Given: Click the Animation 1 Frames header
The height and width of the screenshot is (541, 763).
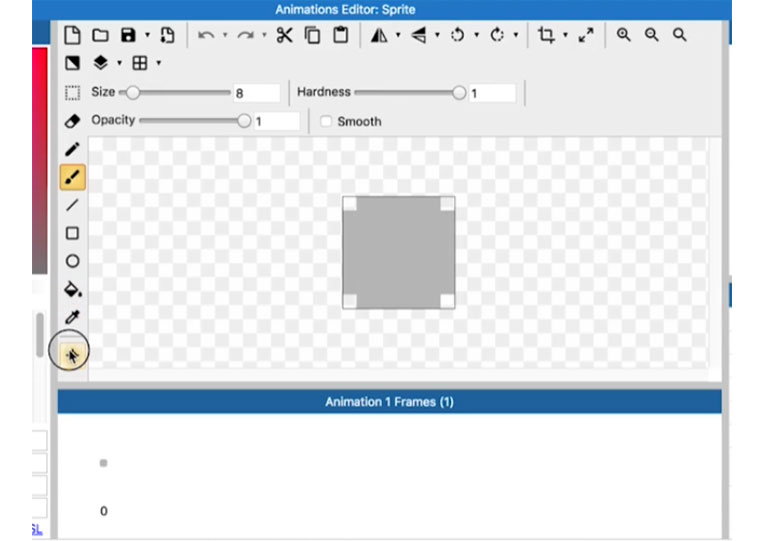Looking at the screenshot, I should pyautogui.click(x=389, y=402).
